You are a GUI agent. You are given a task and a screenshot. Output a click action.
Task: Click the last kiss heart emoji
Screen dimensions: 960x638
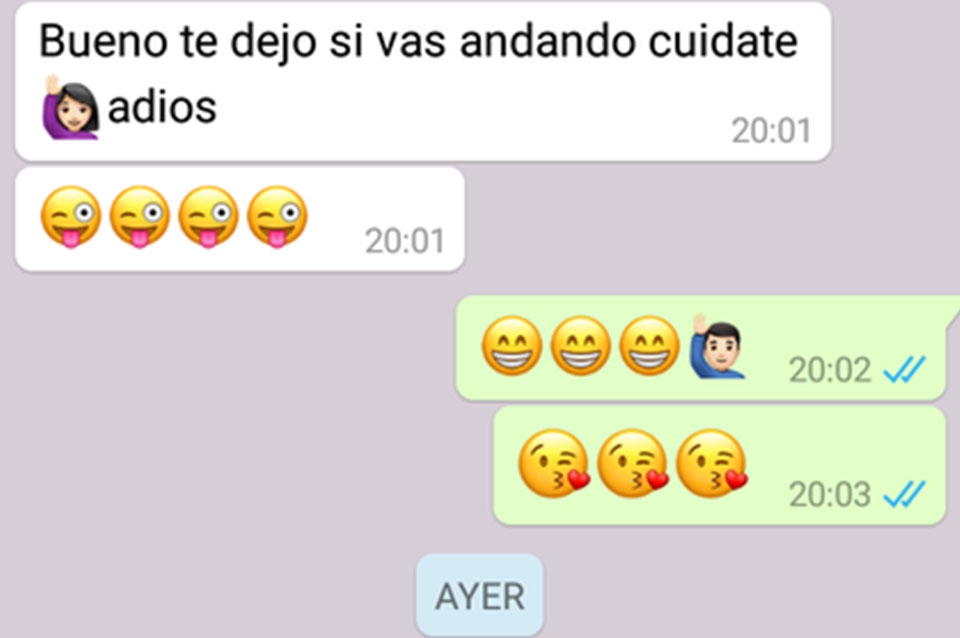(712, 463)
